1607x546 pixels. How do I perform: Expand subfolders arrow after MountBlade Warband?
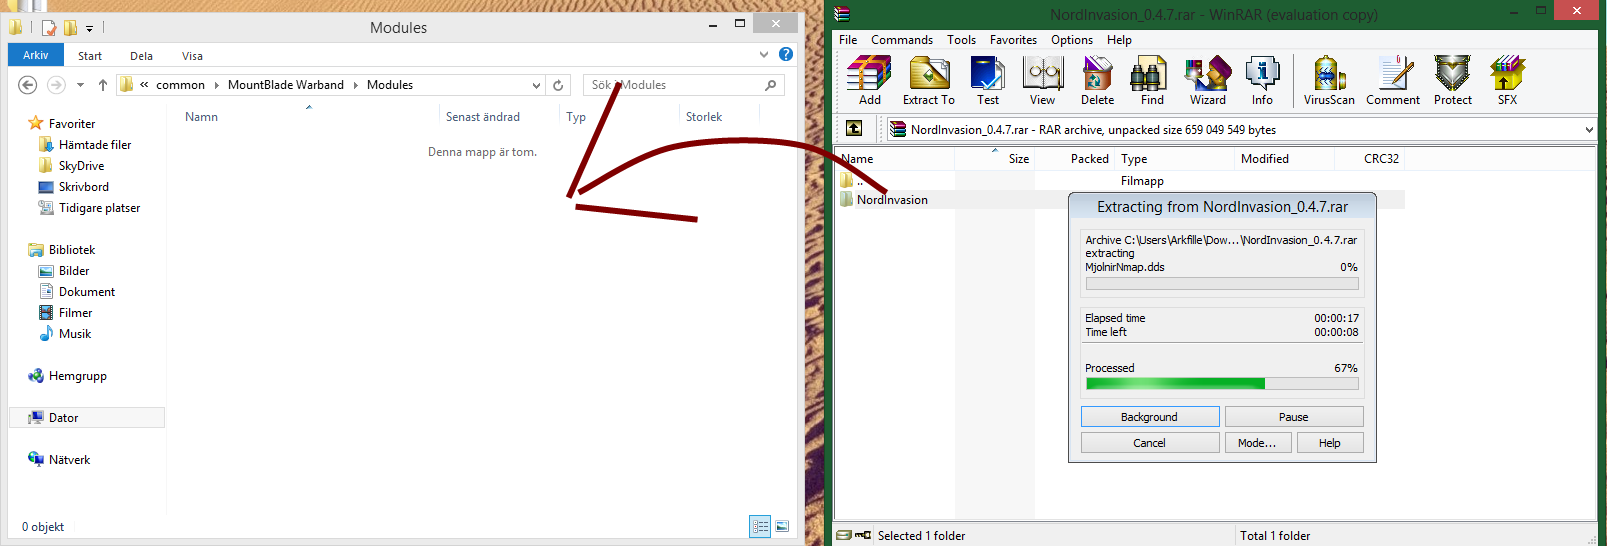point(355,85)
